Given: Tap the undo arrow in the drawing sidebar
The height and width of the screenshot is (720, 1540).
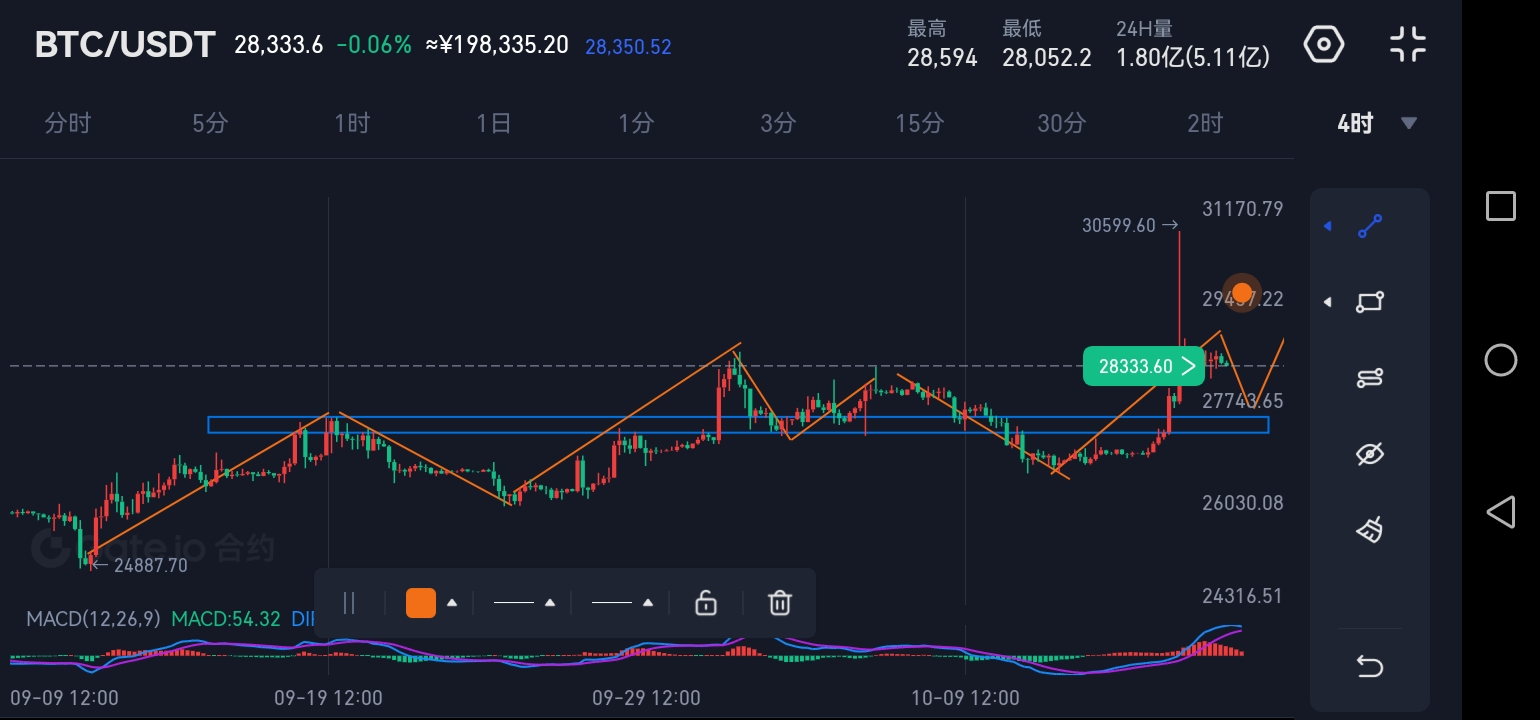Looking at the screenshot, I should coord(1369,665).
